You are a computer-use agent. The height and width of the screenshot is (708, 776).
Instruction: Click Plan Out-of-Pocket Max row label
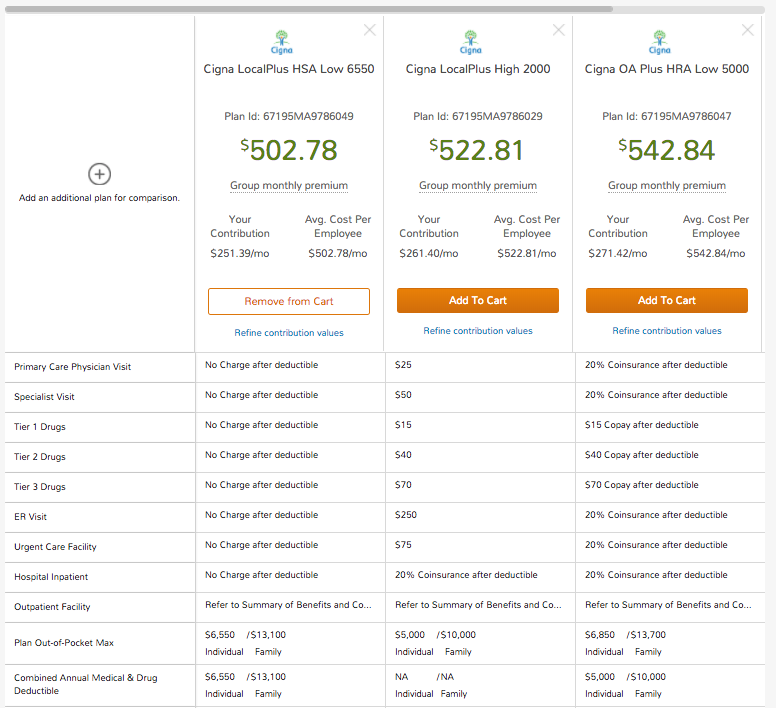tap(64, 643)
